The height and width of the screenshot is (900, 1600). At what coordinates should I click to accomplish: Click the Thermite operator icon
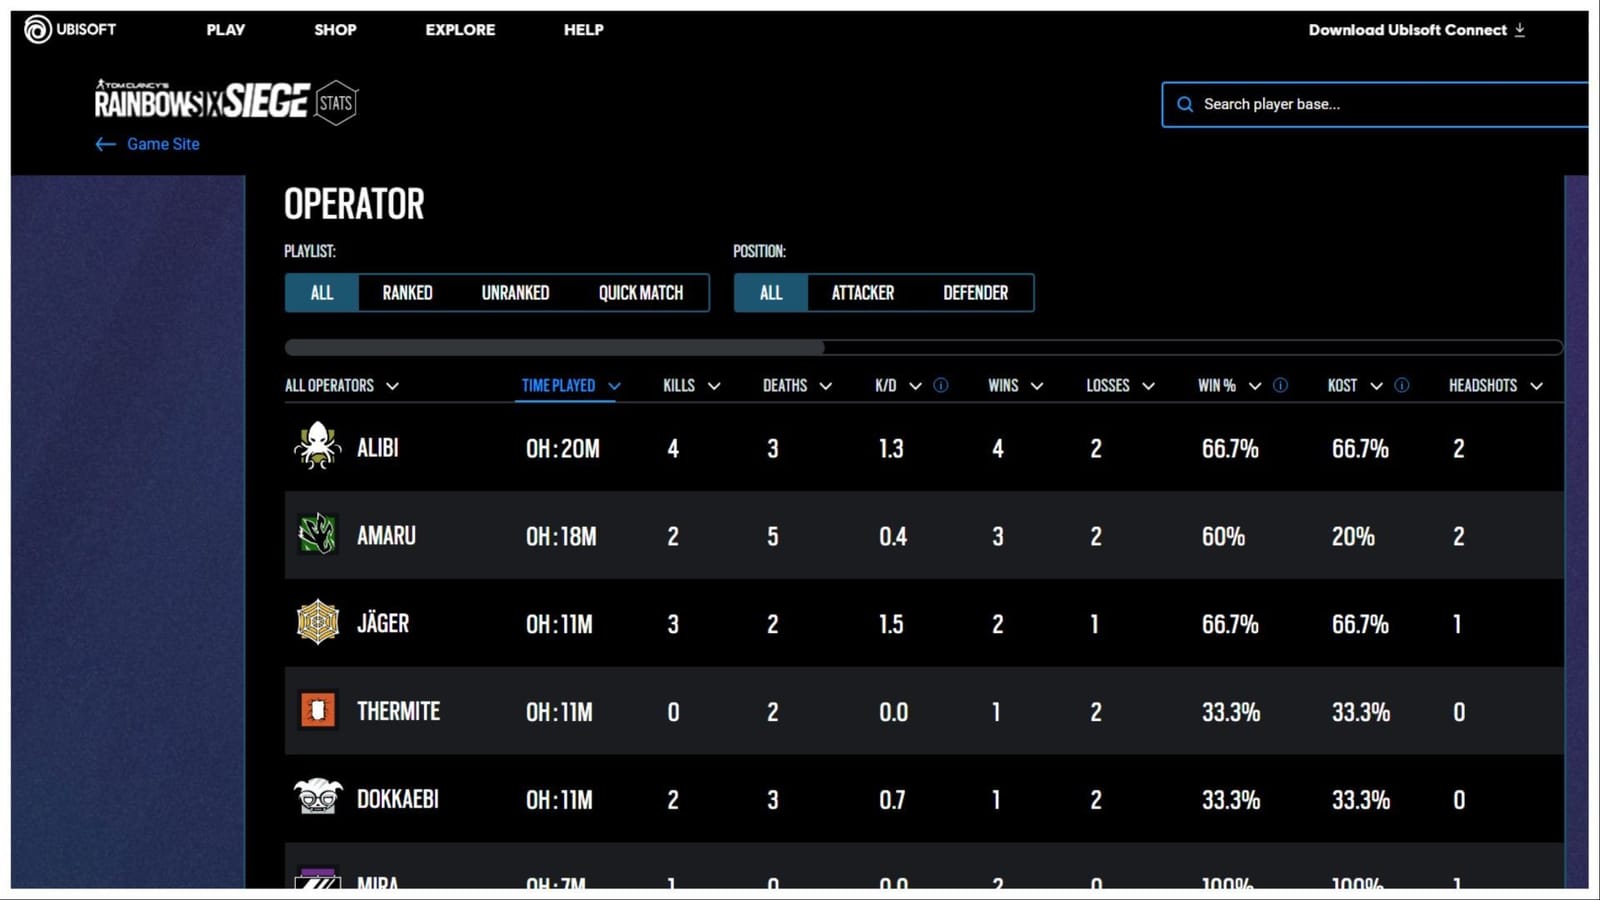pyautogui.click(x=317, y=711)
